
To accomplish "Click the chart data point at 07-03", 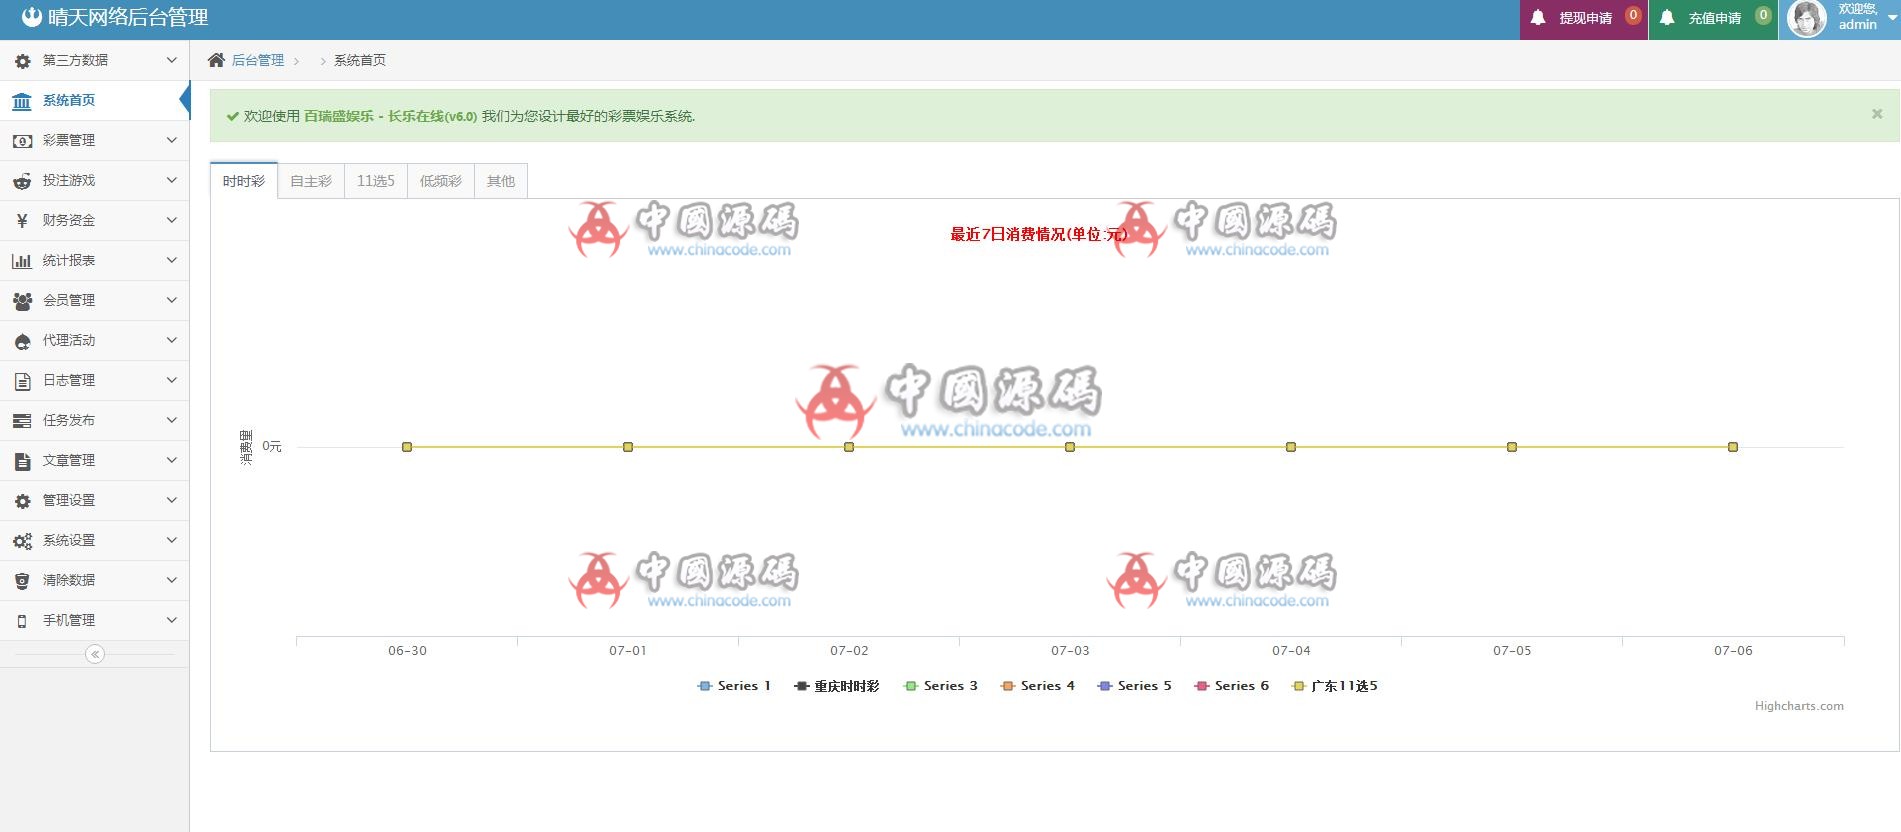I will point(1070,447).
